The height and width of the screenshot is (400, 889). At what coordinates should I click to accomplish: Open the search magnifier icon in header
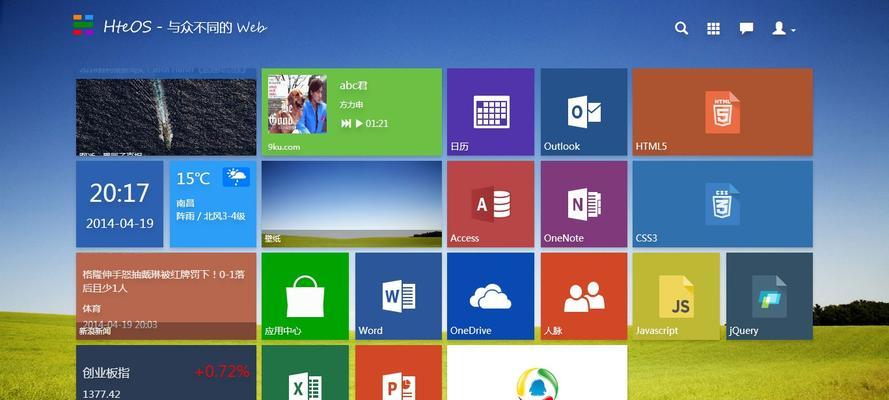coord(681,28)
